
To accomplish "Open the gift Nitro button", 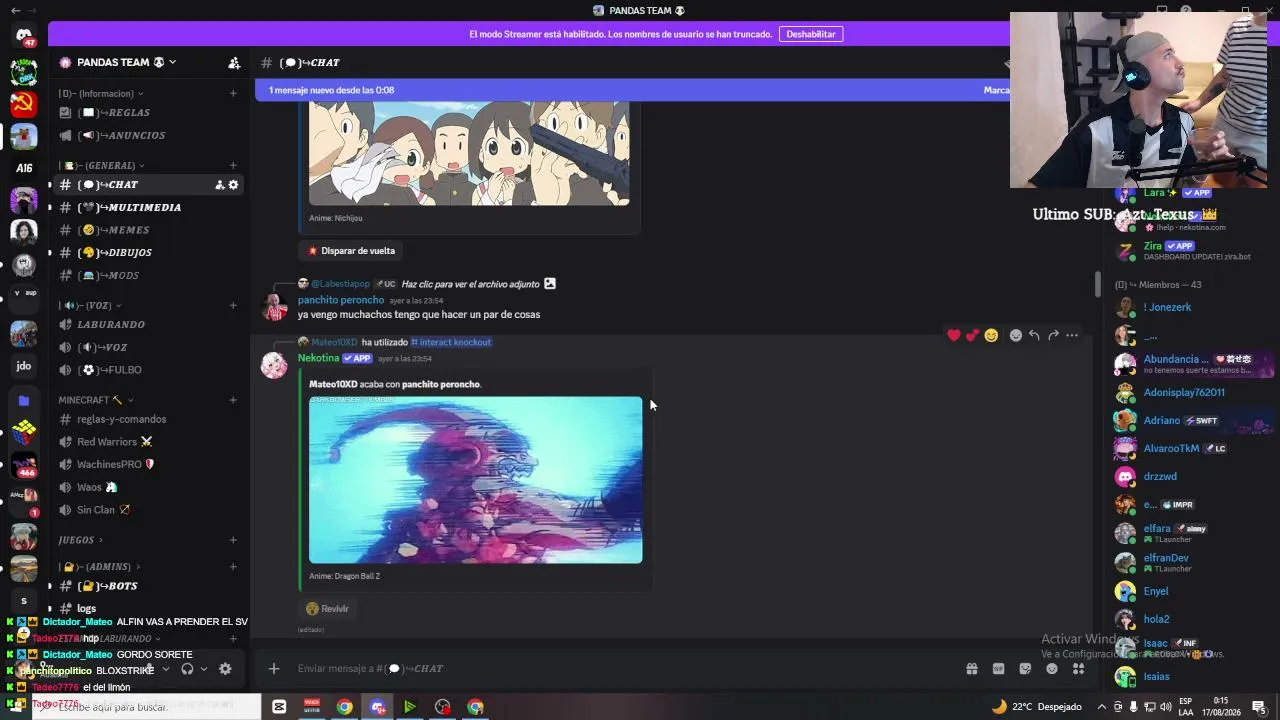I will pos(971,669).
